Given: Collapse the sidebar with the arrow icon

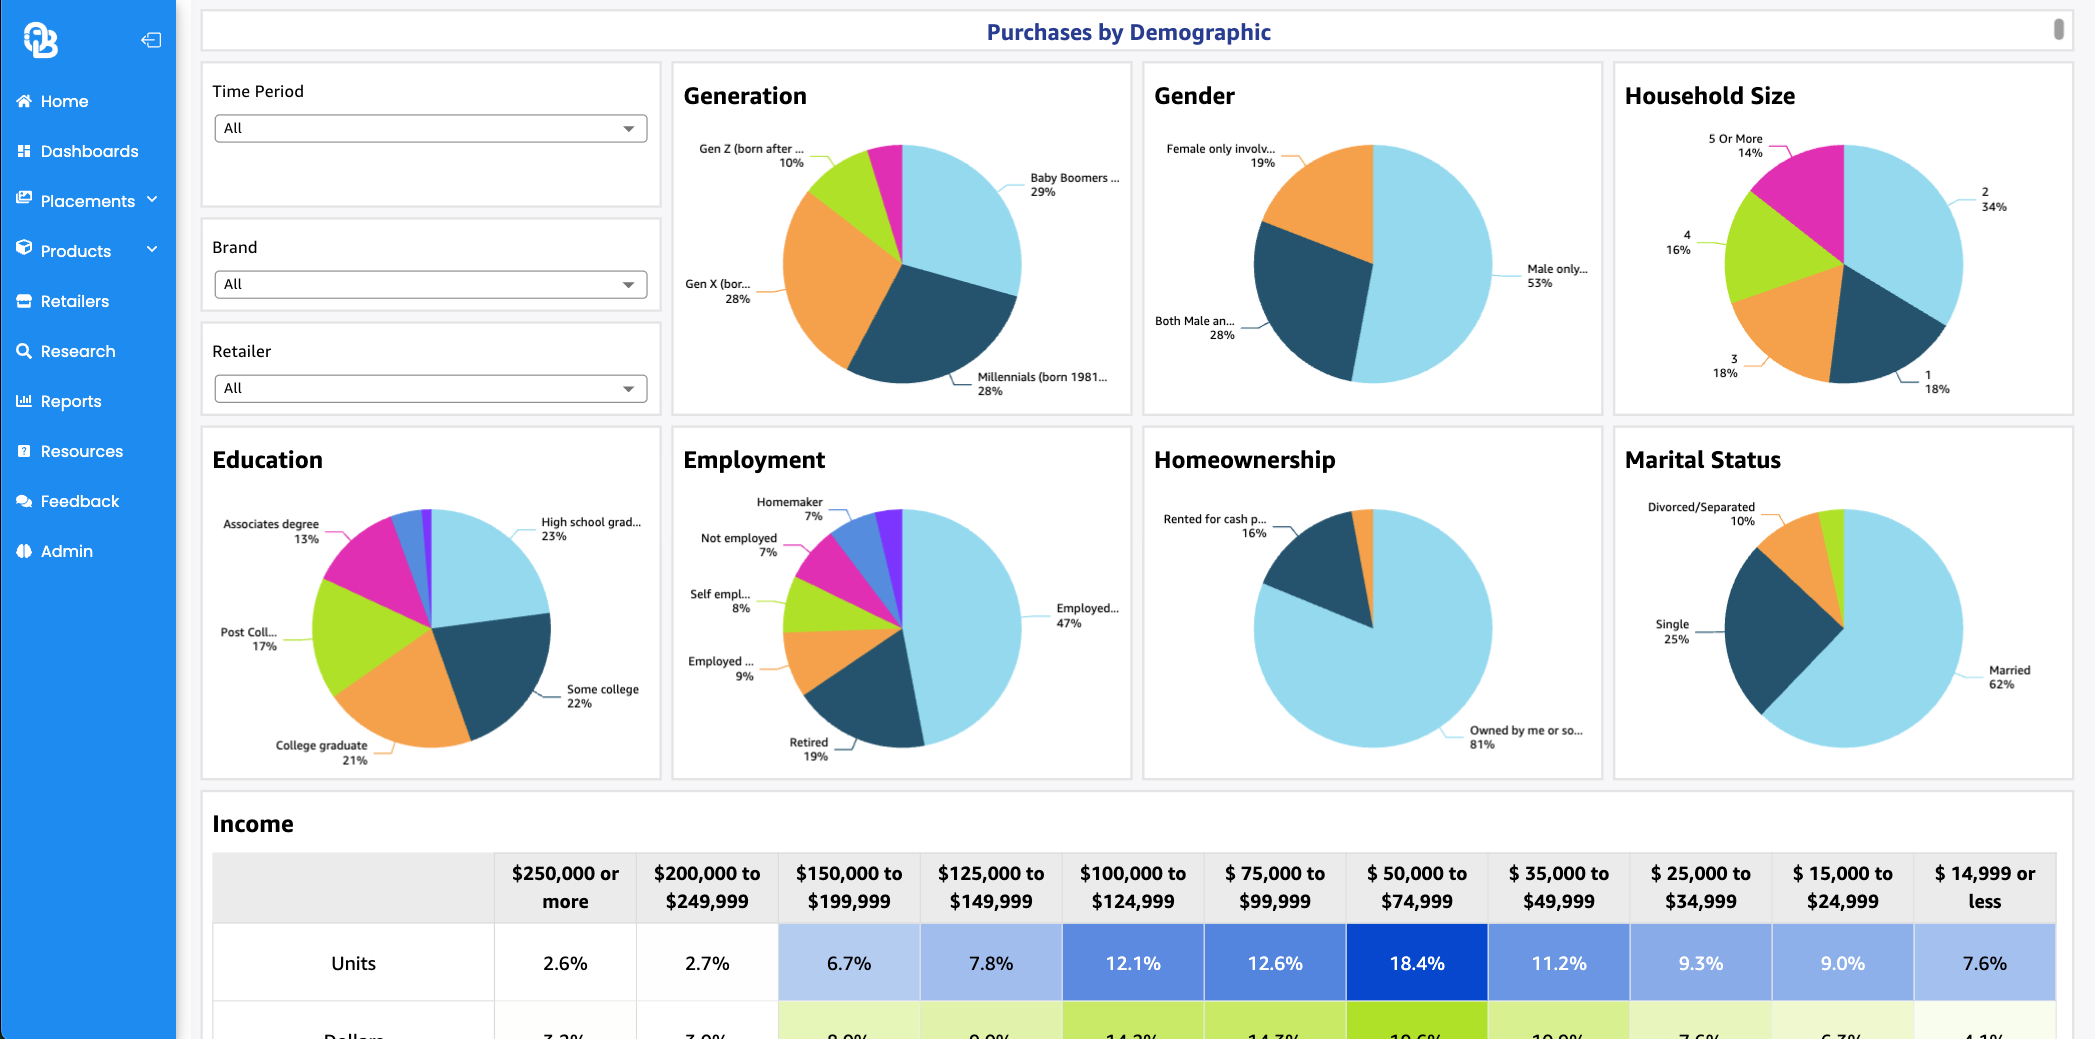Looking at the screenshot, I should [x=151, y=40].
